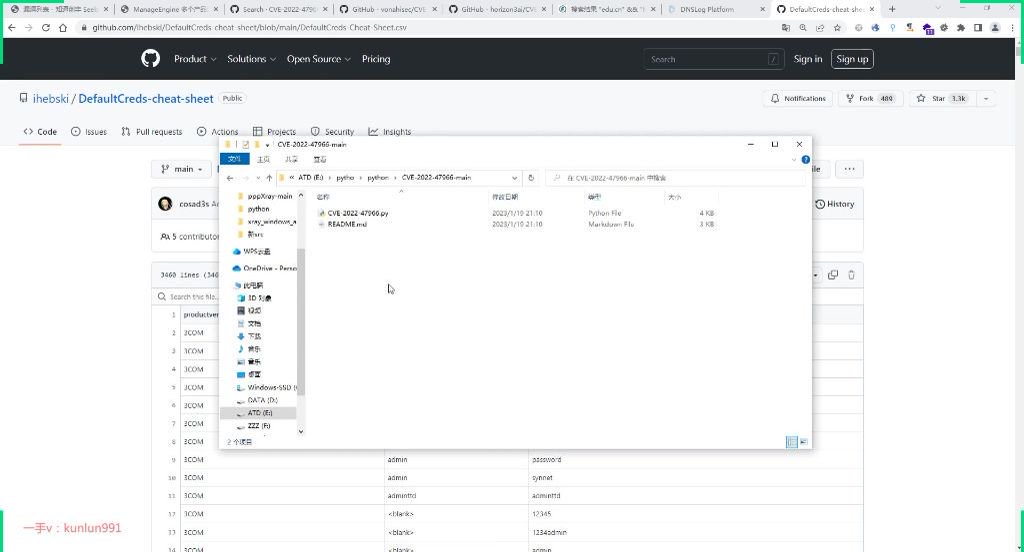1024x552 pixels.
Task: Click Chrome's back arrow
Action: click(12, 27)
